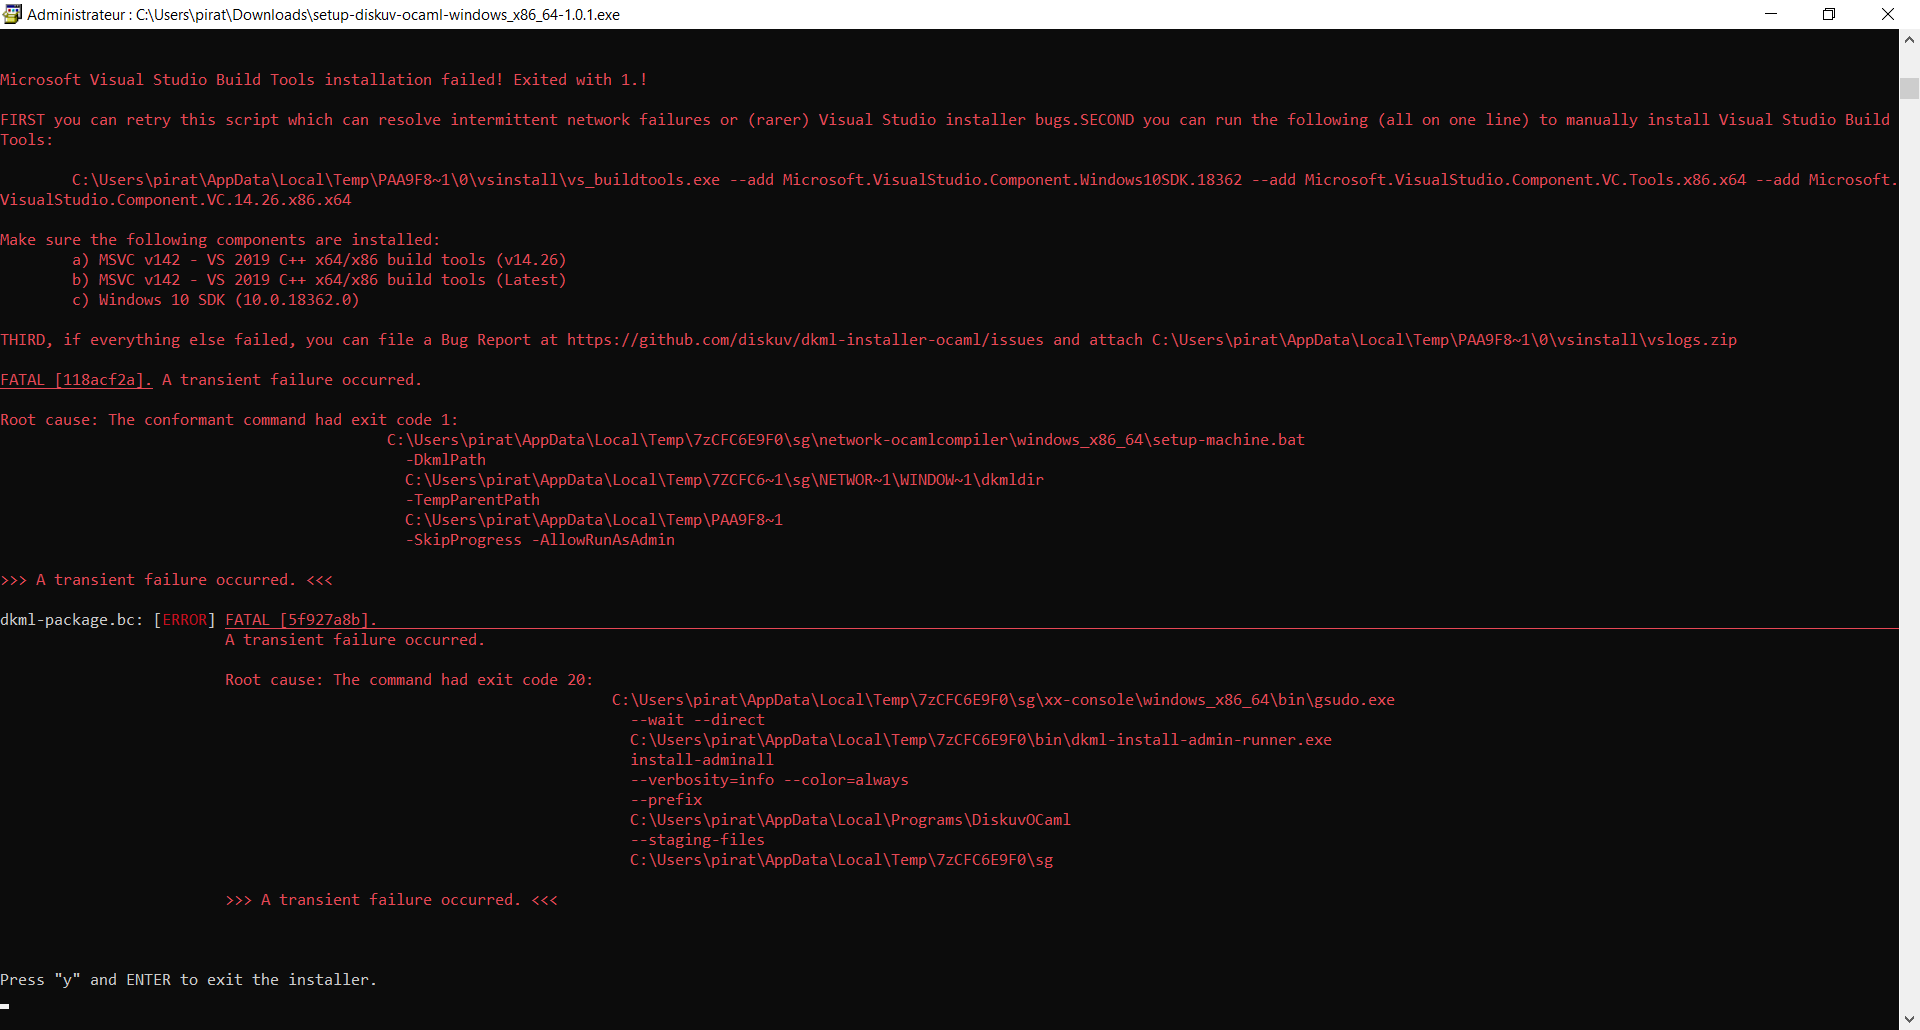This screenshot has width=1920, height=1030.
Task: Click the "--staging-files" argument line
Action: (x=697, y=840)
